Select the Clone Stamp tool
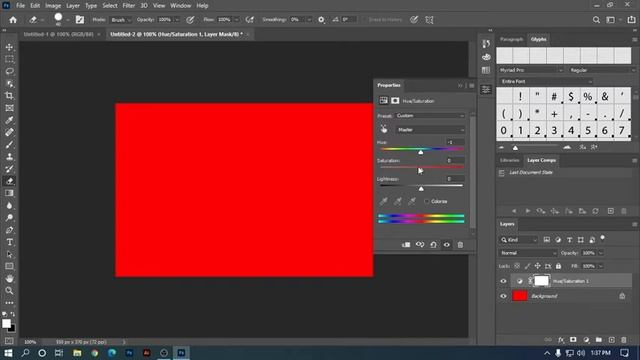 9,157
